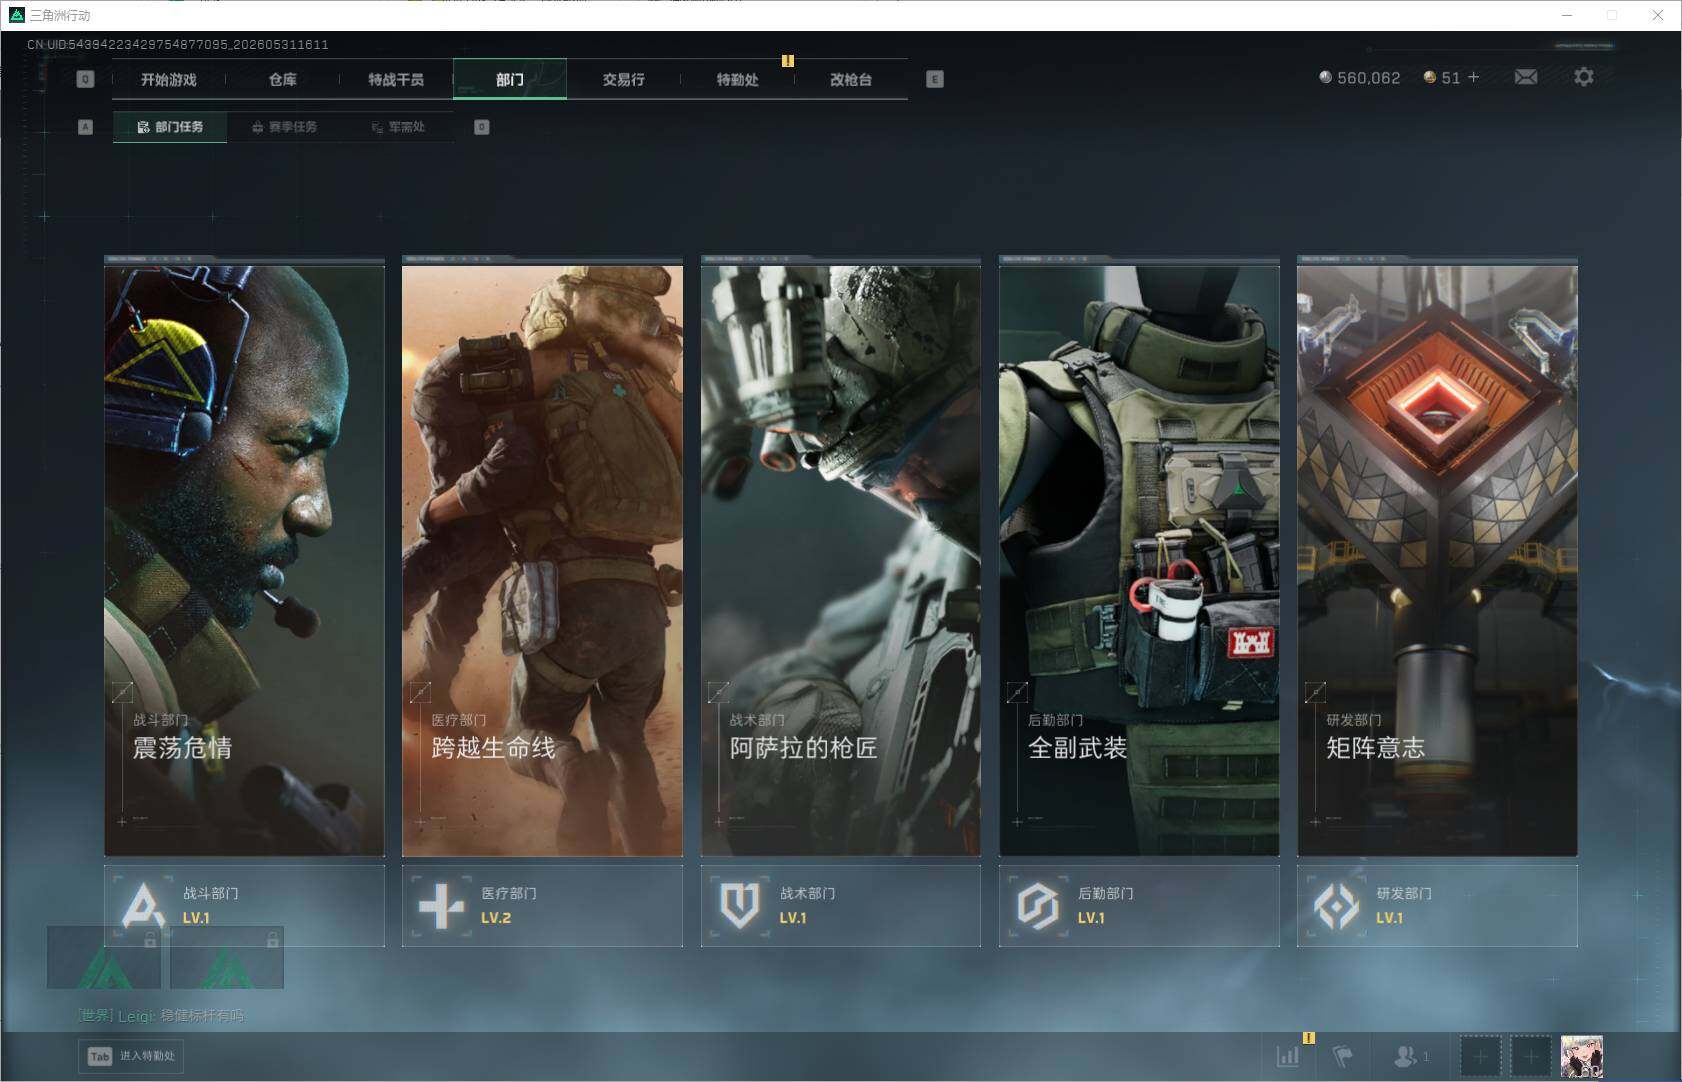The width and height of the screenshot is (1682, 1082).
Task: Go to the 交易行 tab
Action: (624, 80)
